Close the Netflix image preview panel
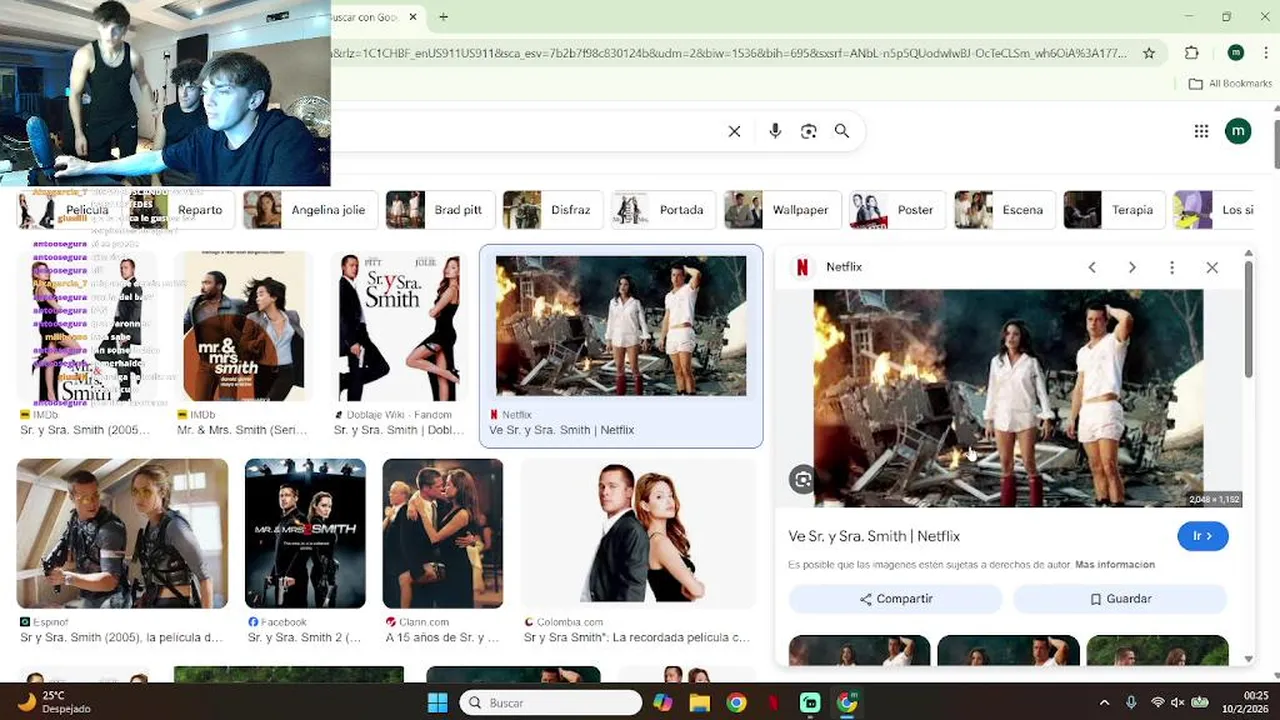Image resolution: width=1280 pixels, height=720 pixels. coord(1212,268)
